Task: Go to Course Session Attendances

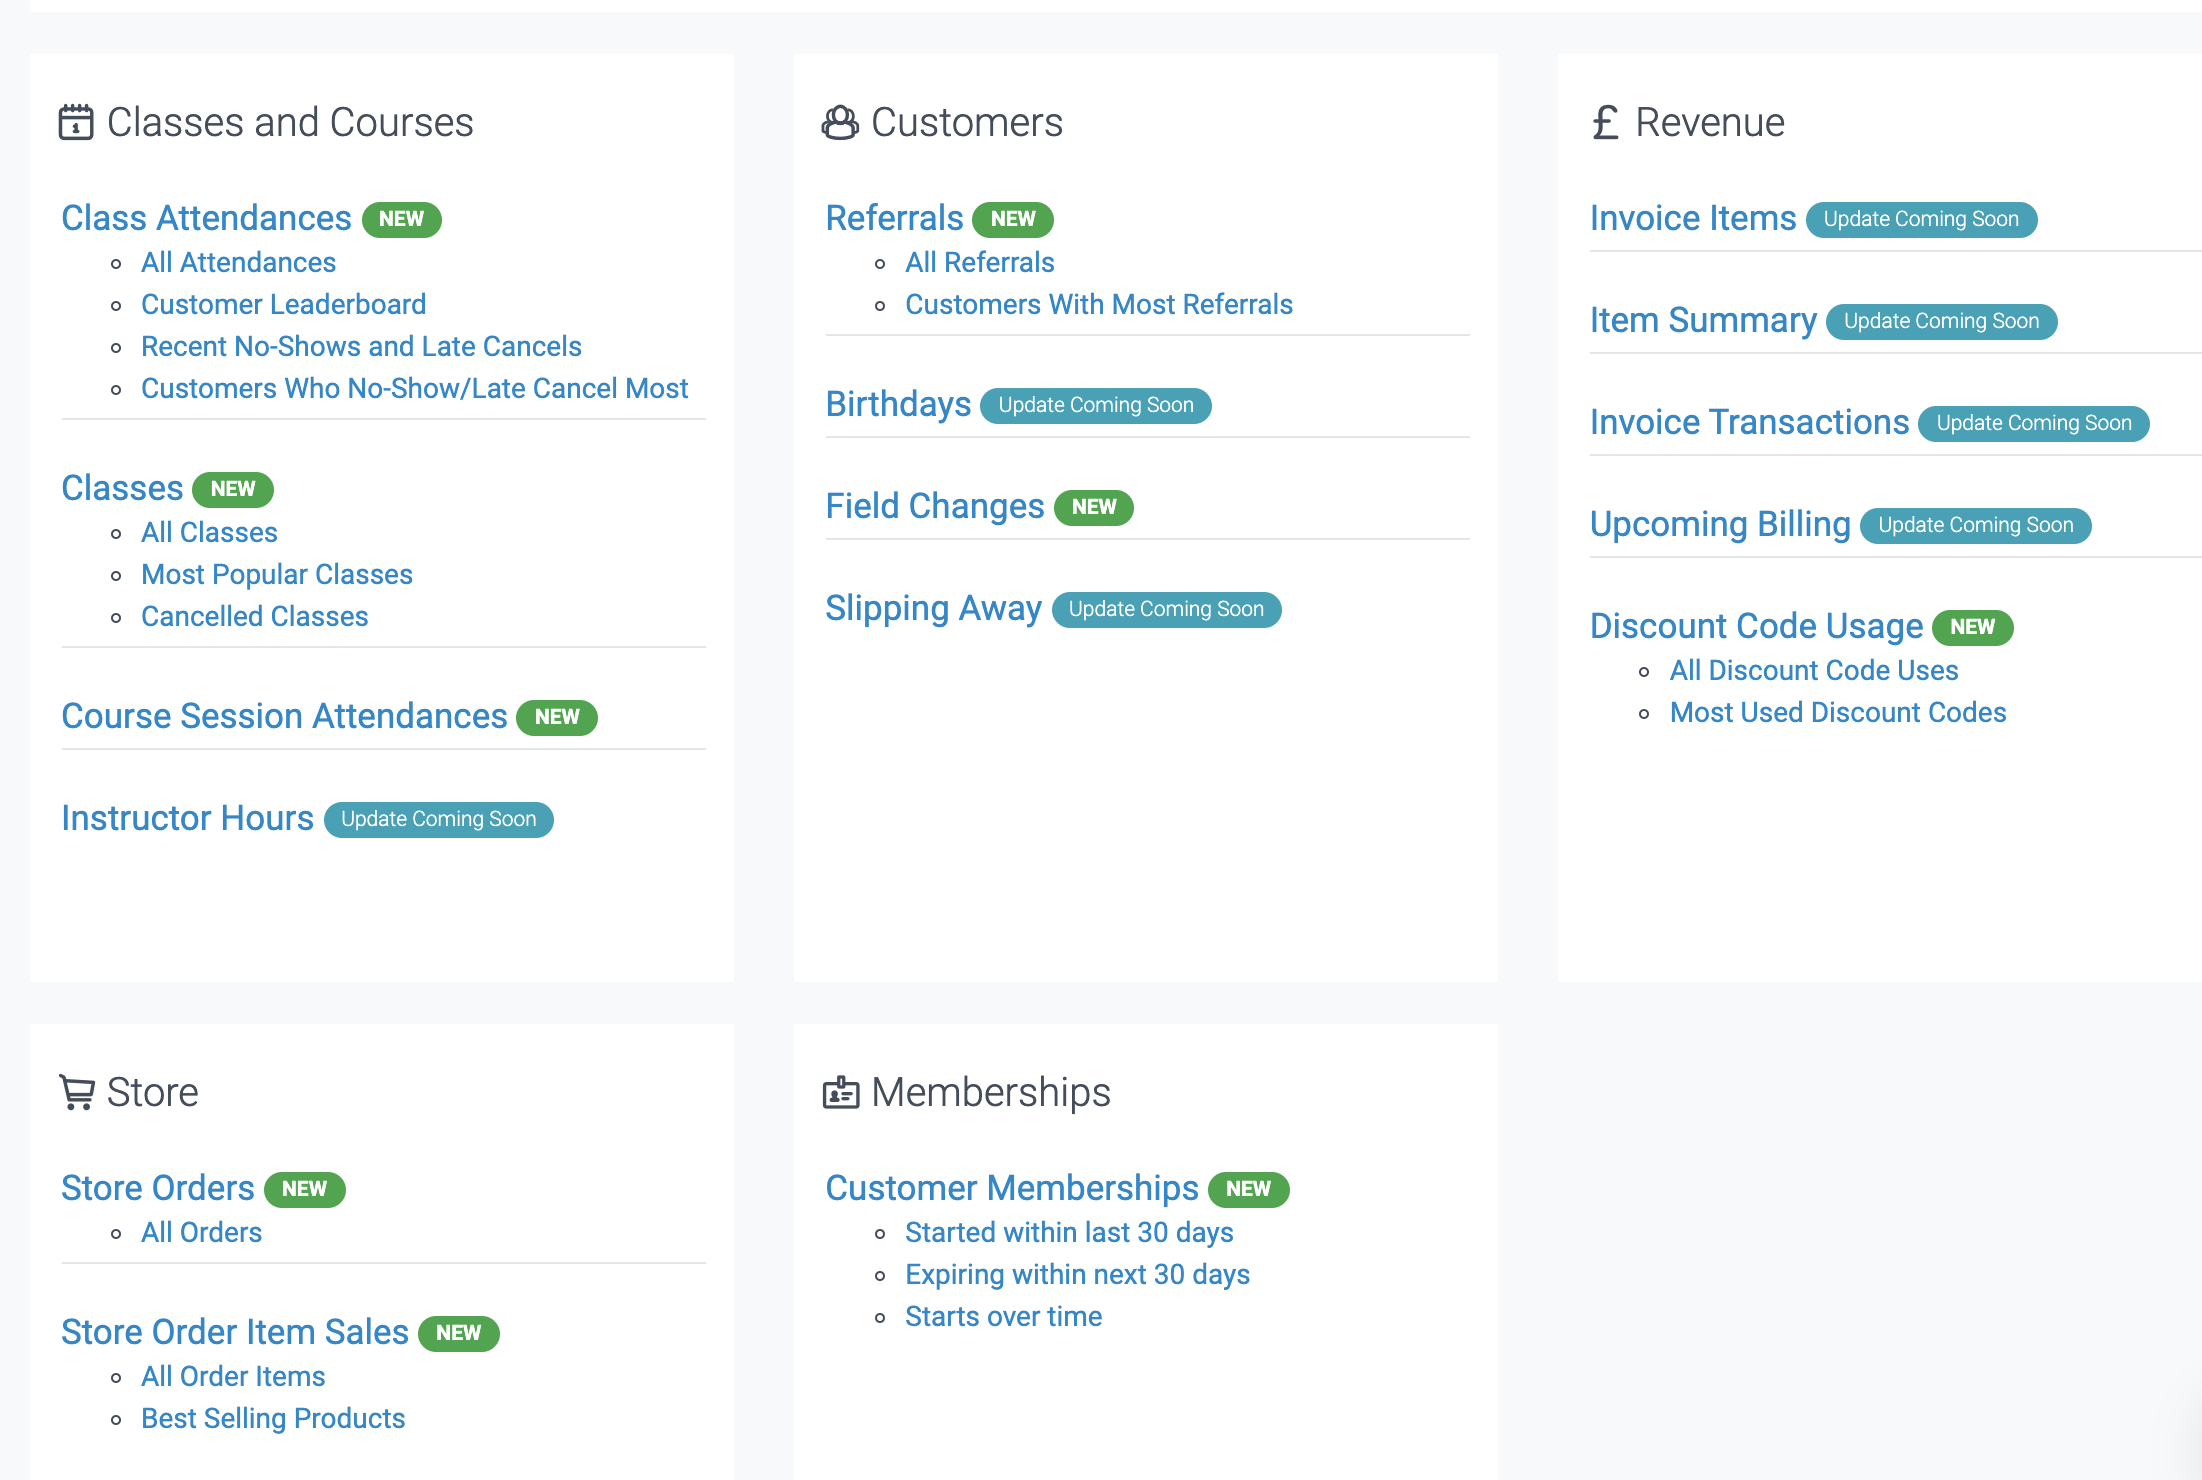Action: point(284,716)
